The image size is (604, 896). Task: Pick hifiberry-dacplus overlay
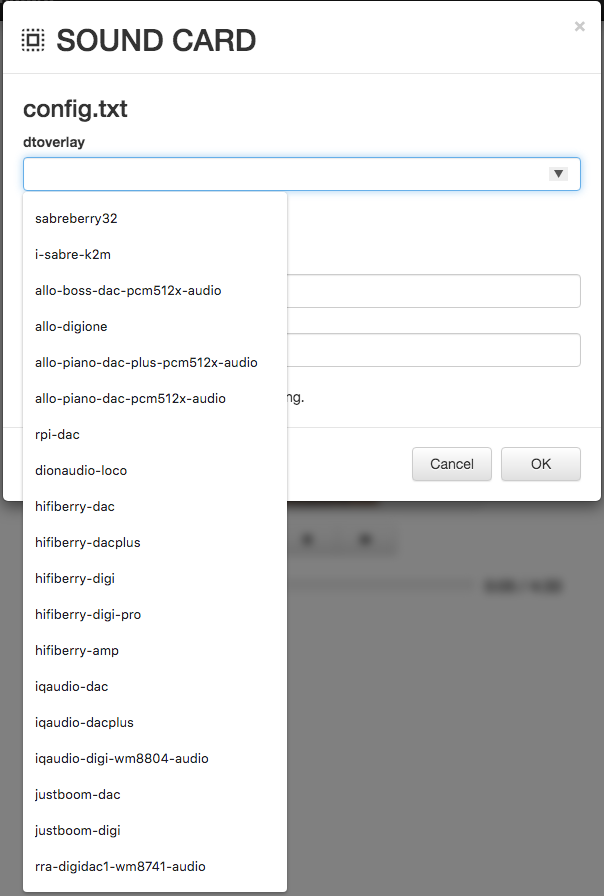(x=155, y=542)
